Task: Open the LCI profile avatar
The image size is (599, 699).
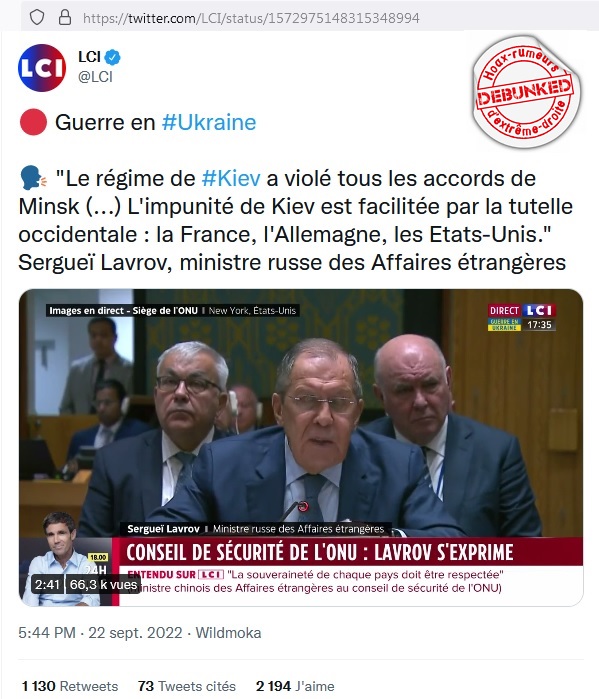Action: pyautogui.click(x=42, y=68)
